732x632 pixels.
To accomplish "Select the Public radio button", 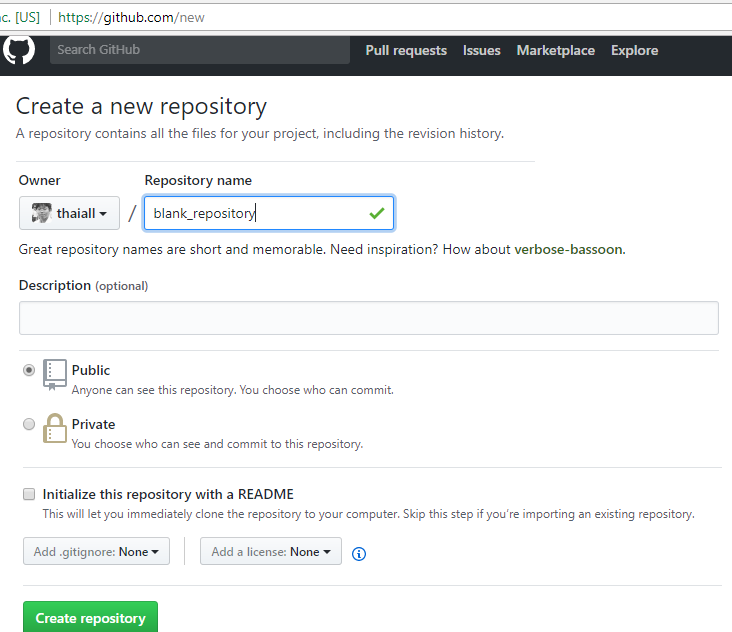I will point(29,370).
